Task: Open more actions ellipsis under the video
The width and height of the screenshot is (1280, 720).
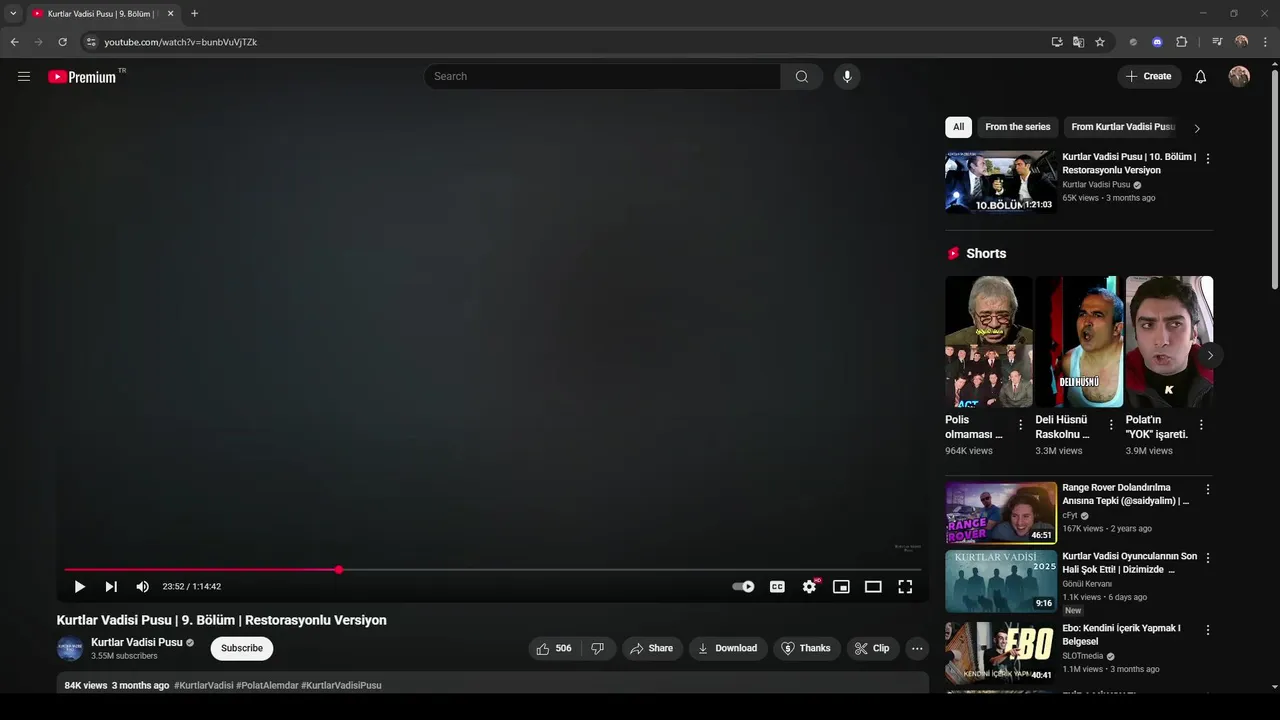Action: point(917,648)
